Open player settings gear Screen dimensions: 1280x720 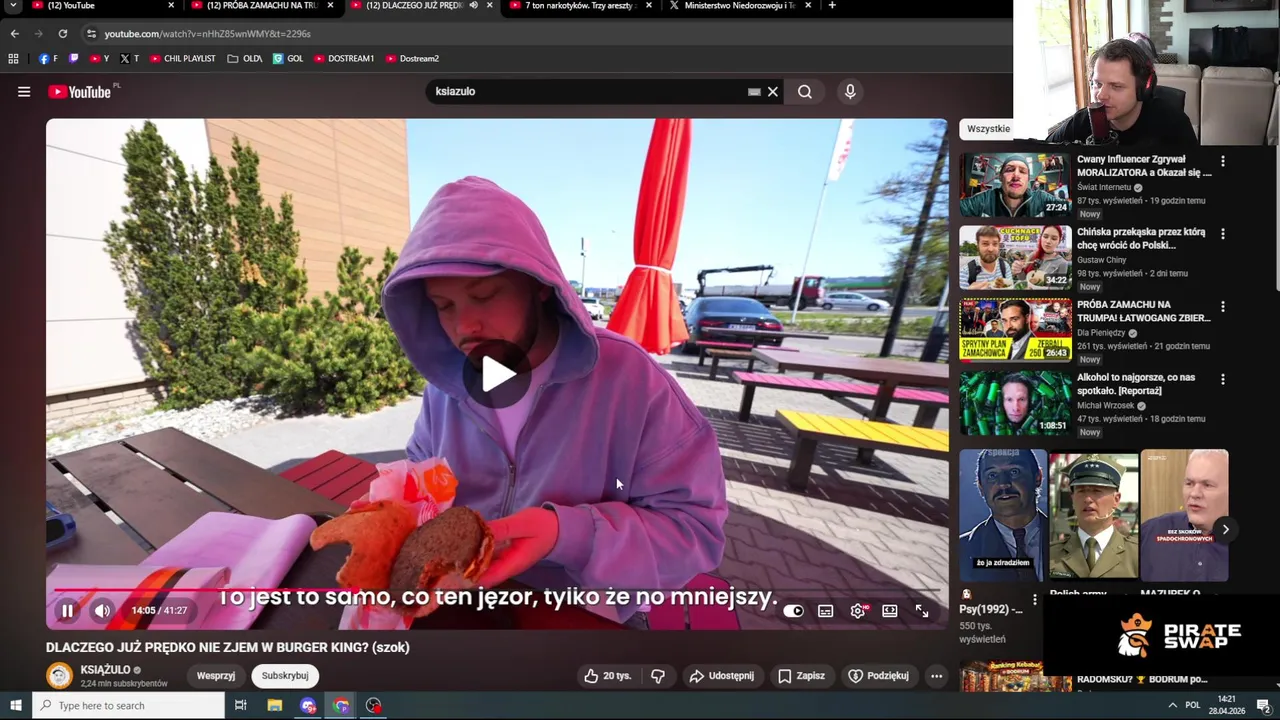[858, 611]
